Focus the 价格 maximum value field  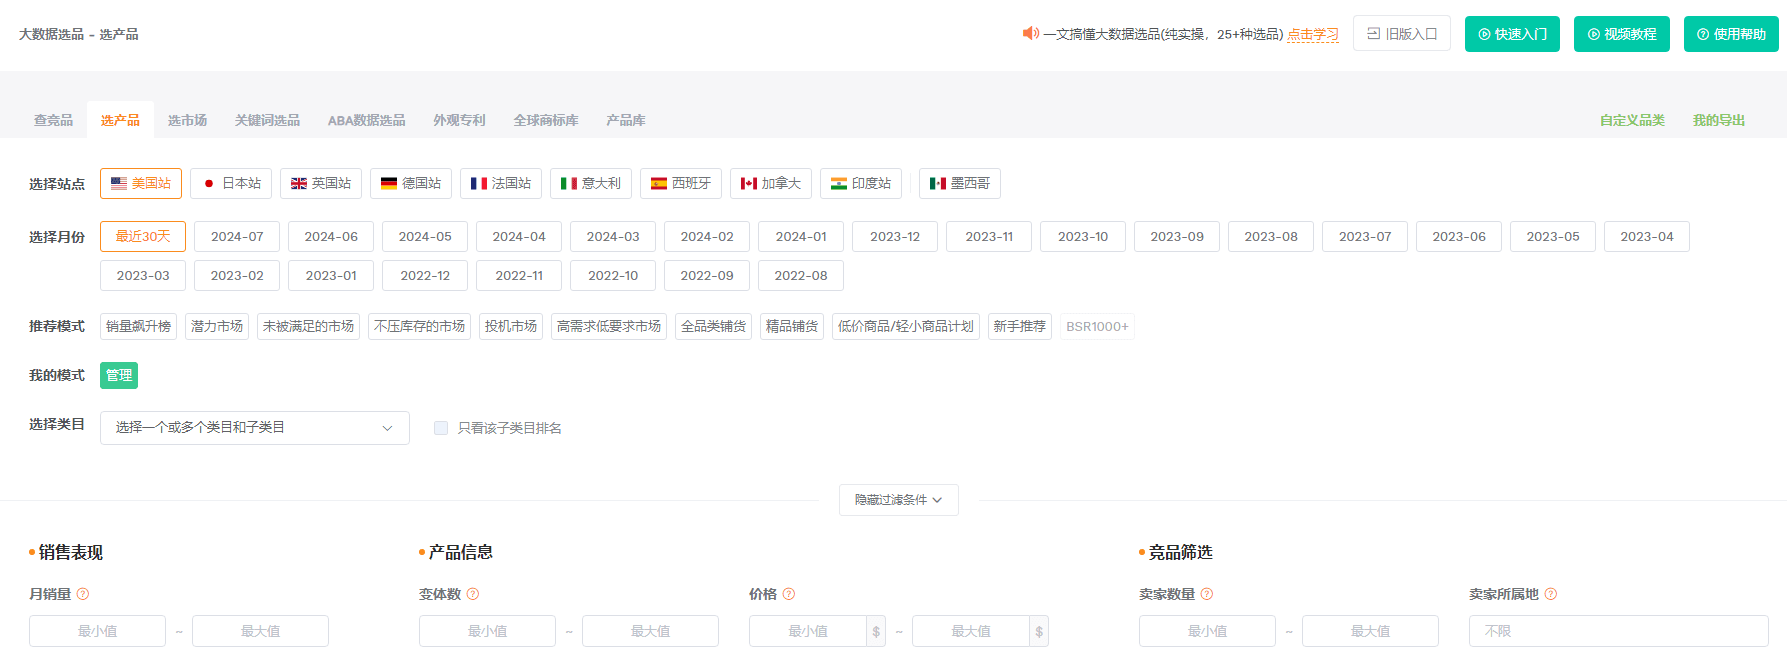coord(971,631)
